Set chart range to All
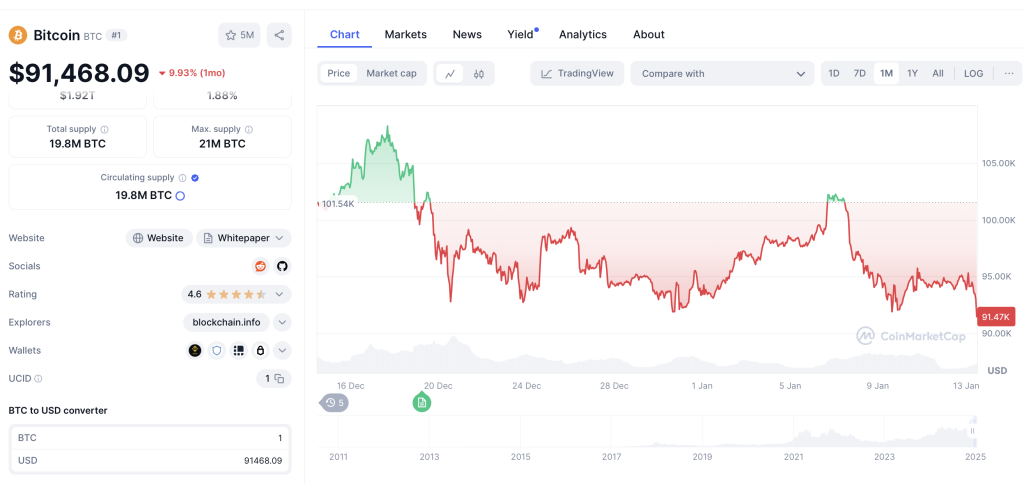This screenshot has width=1024, height=484. click(x=938, y=74)
